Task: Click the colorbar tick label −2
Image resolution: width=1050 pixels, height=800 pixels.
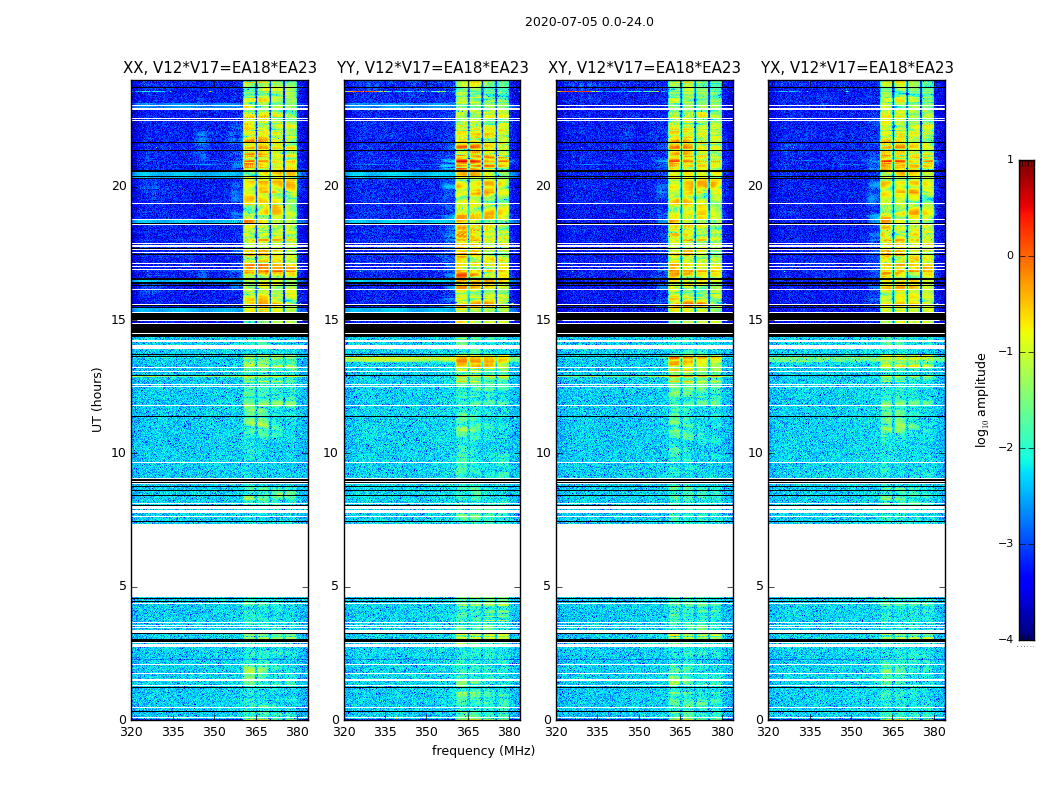Action: pos(1007,448)
